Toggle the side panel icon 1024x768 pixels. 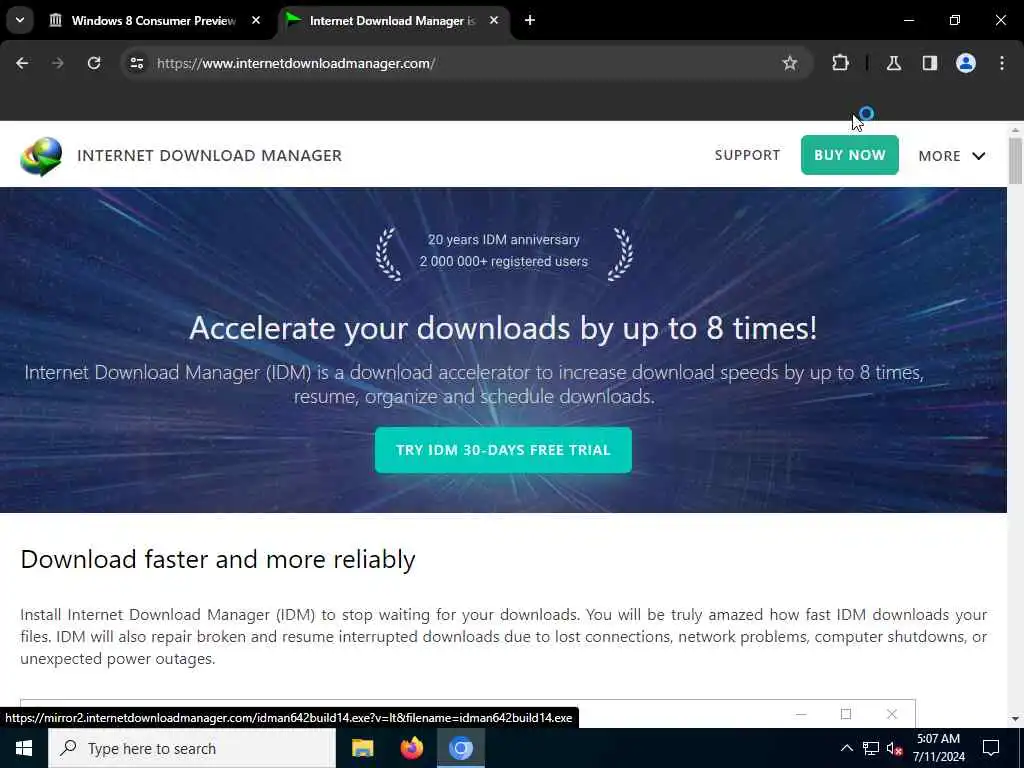930,63
